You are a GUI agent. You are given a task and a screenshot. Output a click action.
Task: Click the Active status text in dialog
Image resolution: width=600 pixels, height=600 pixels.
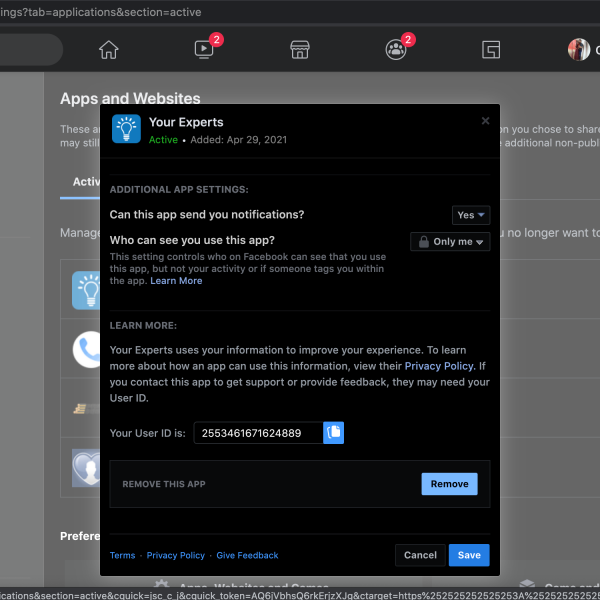(x=163, y=140)
